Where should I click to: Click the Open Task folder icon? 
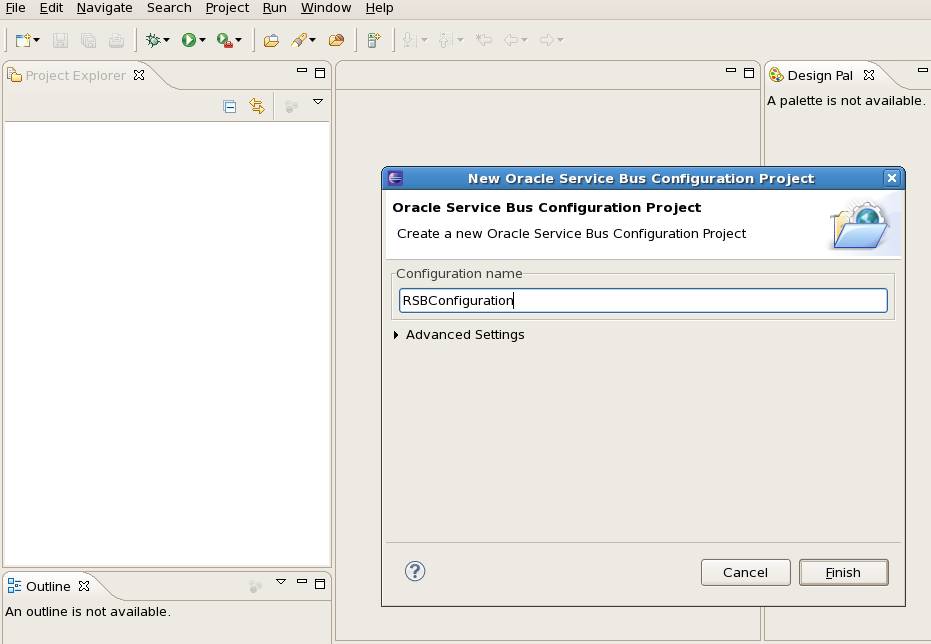click(x=337, y=40)
